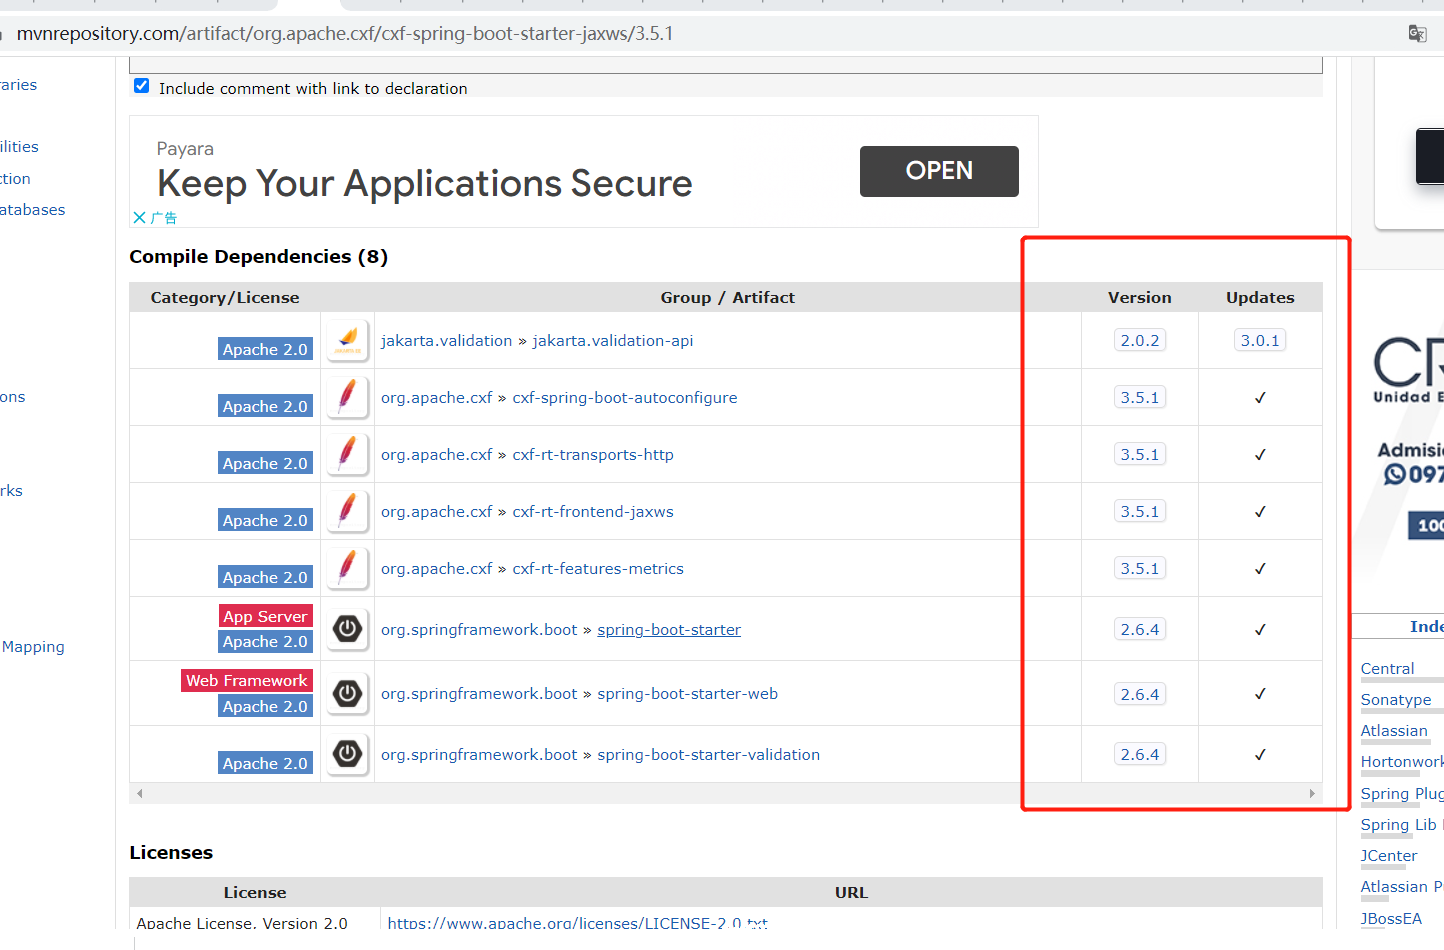Open cxf-rt-features-metrics artifact link
Screen dimensions: 1444x950
[598, 569]
